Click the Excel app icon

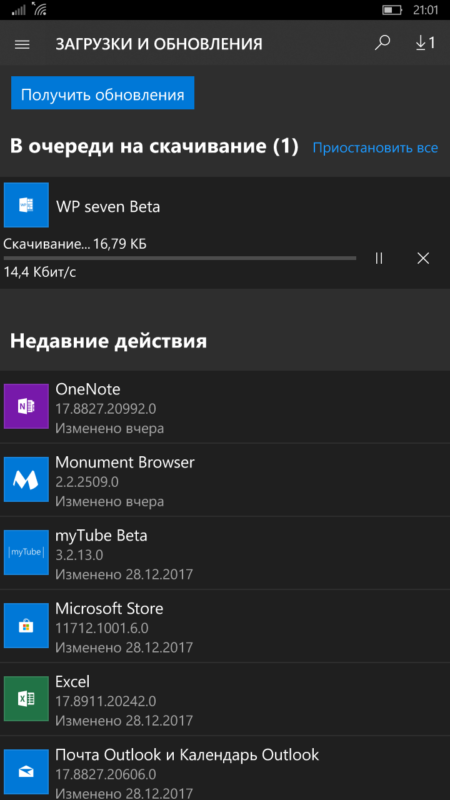click(27, 699)
